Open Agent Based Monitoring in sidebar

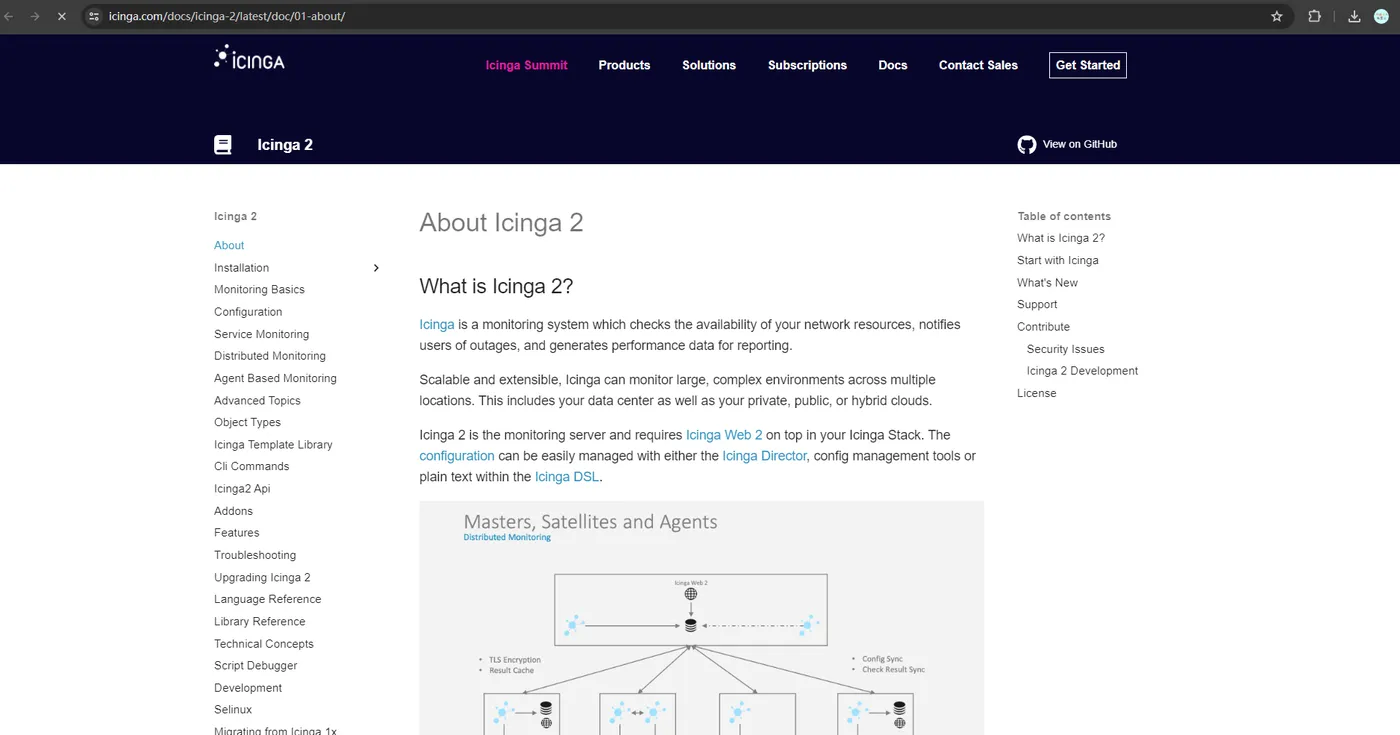275,378
